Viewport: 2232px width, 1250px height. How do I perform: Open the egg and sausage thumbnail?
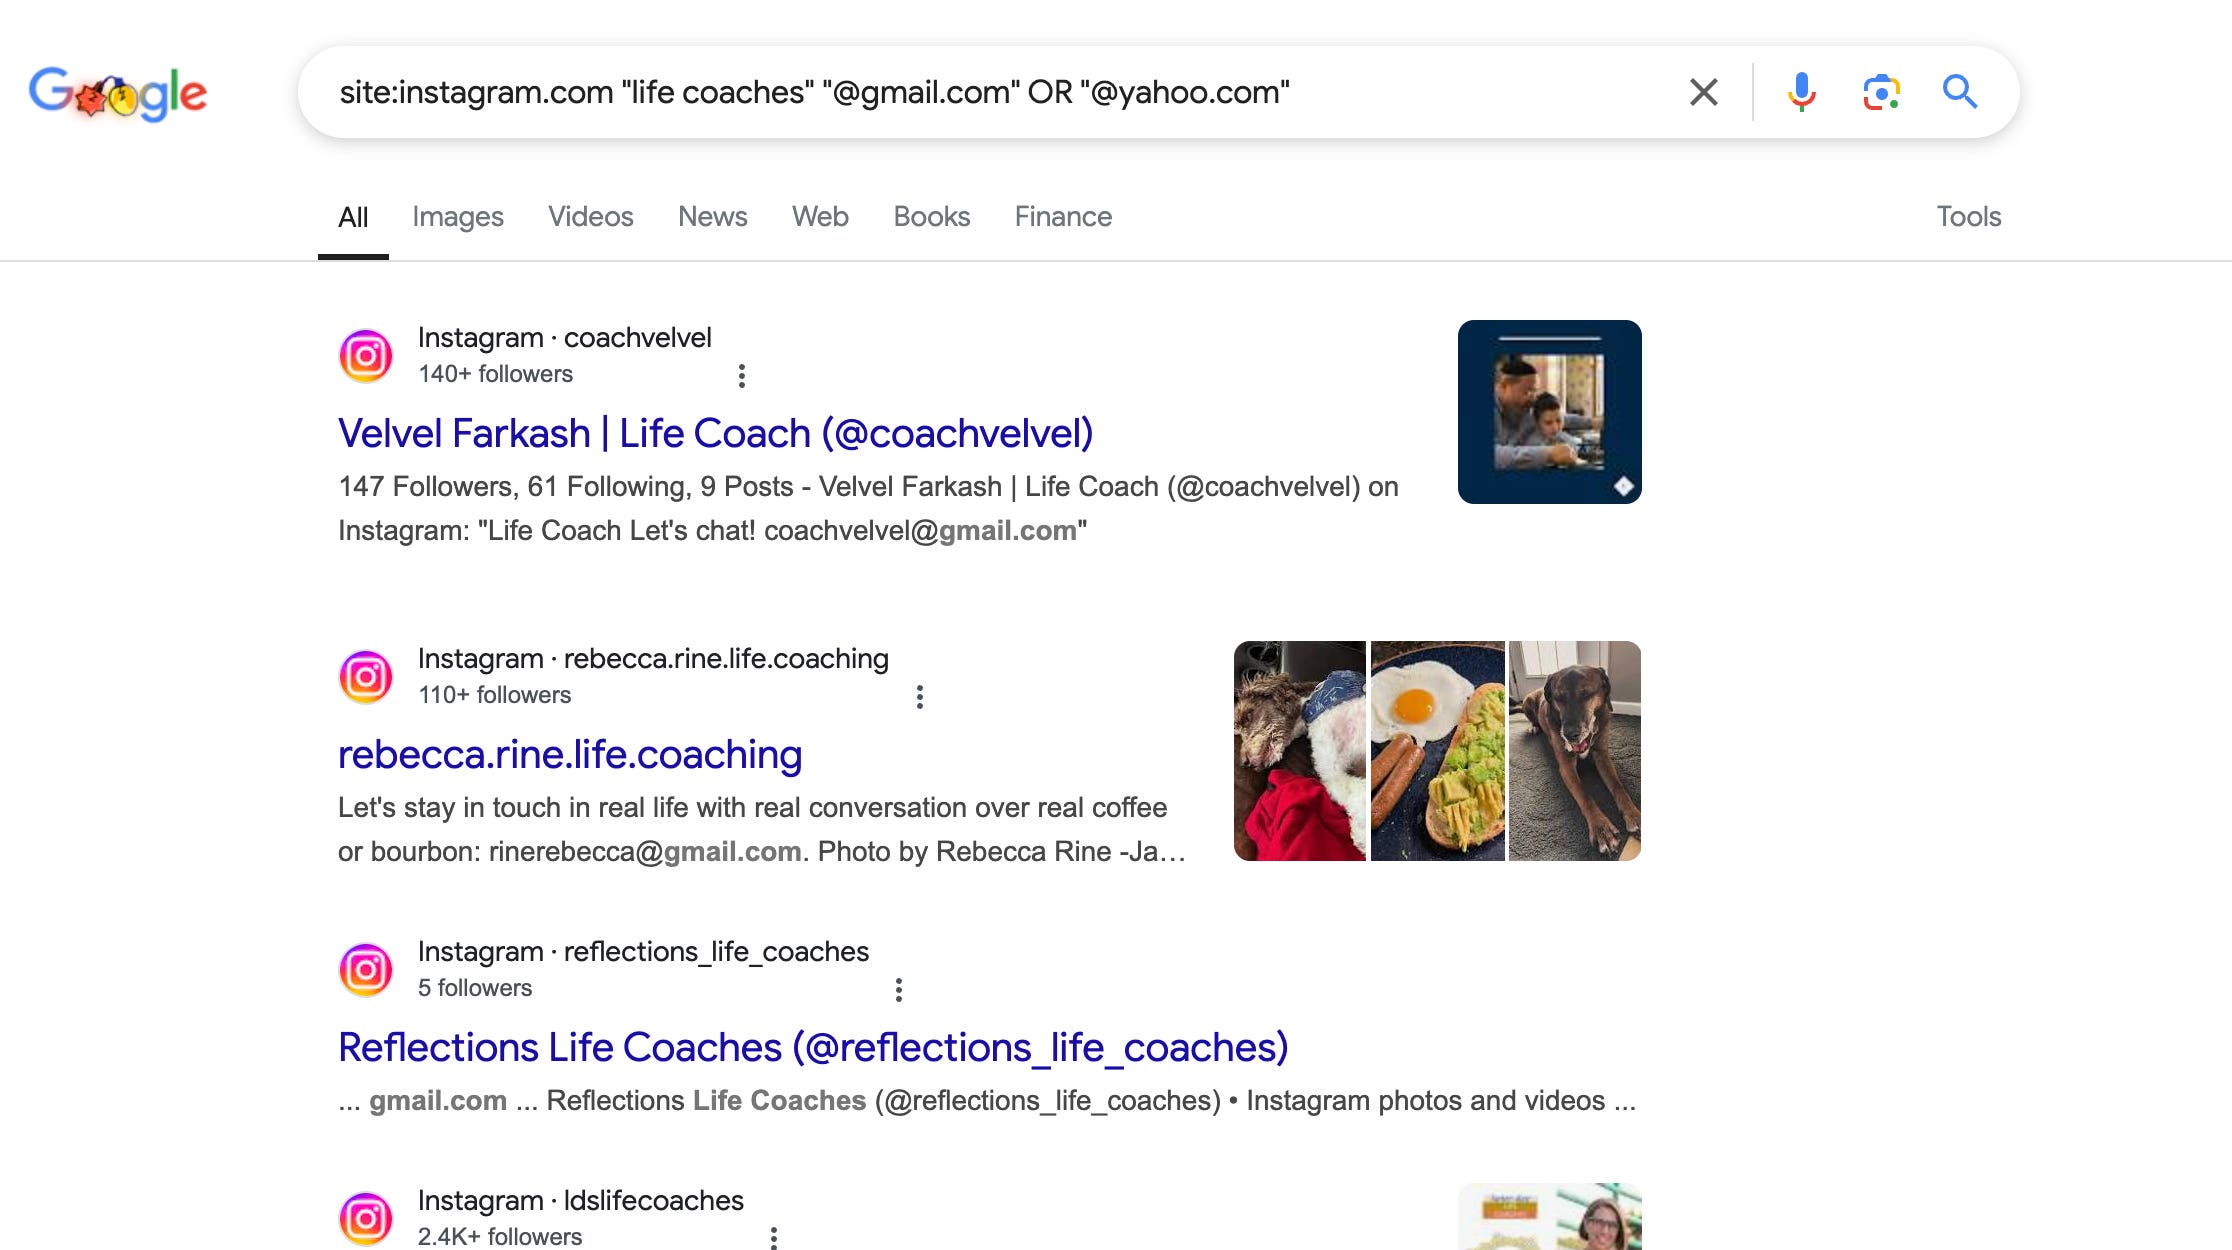click(x=1438, y=751)
